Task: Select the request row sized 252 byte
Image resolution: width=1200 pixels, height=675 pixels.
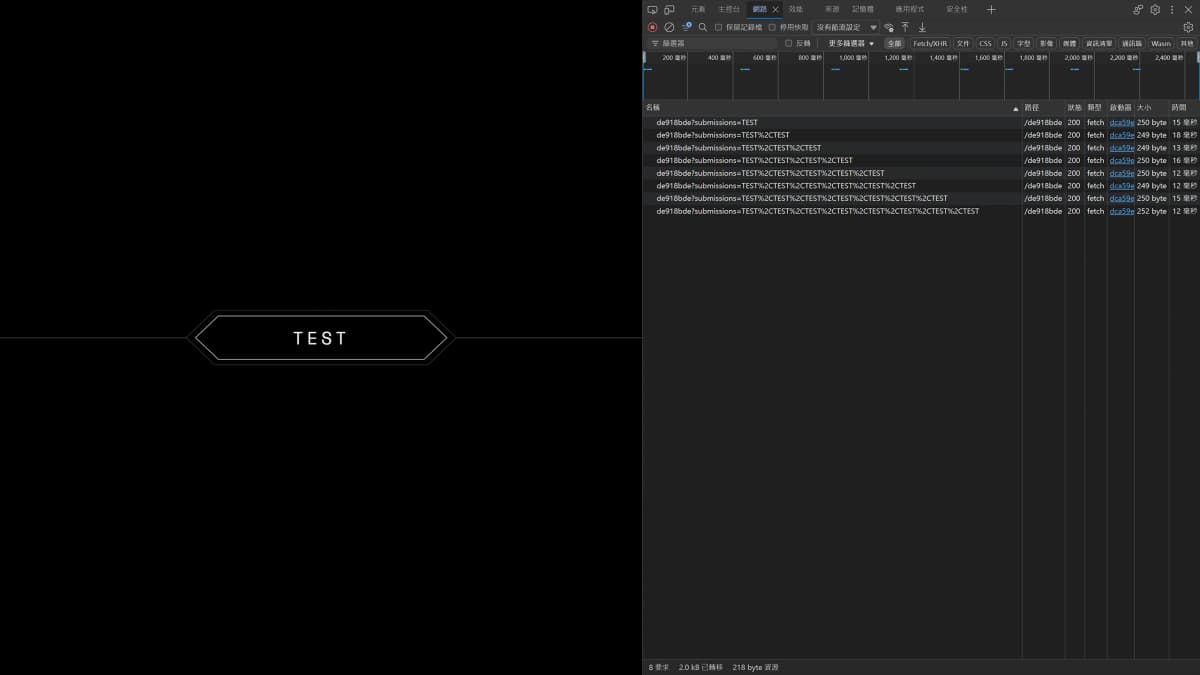Action: point(921,211)
